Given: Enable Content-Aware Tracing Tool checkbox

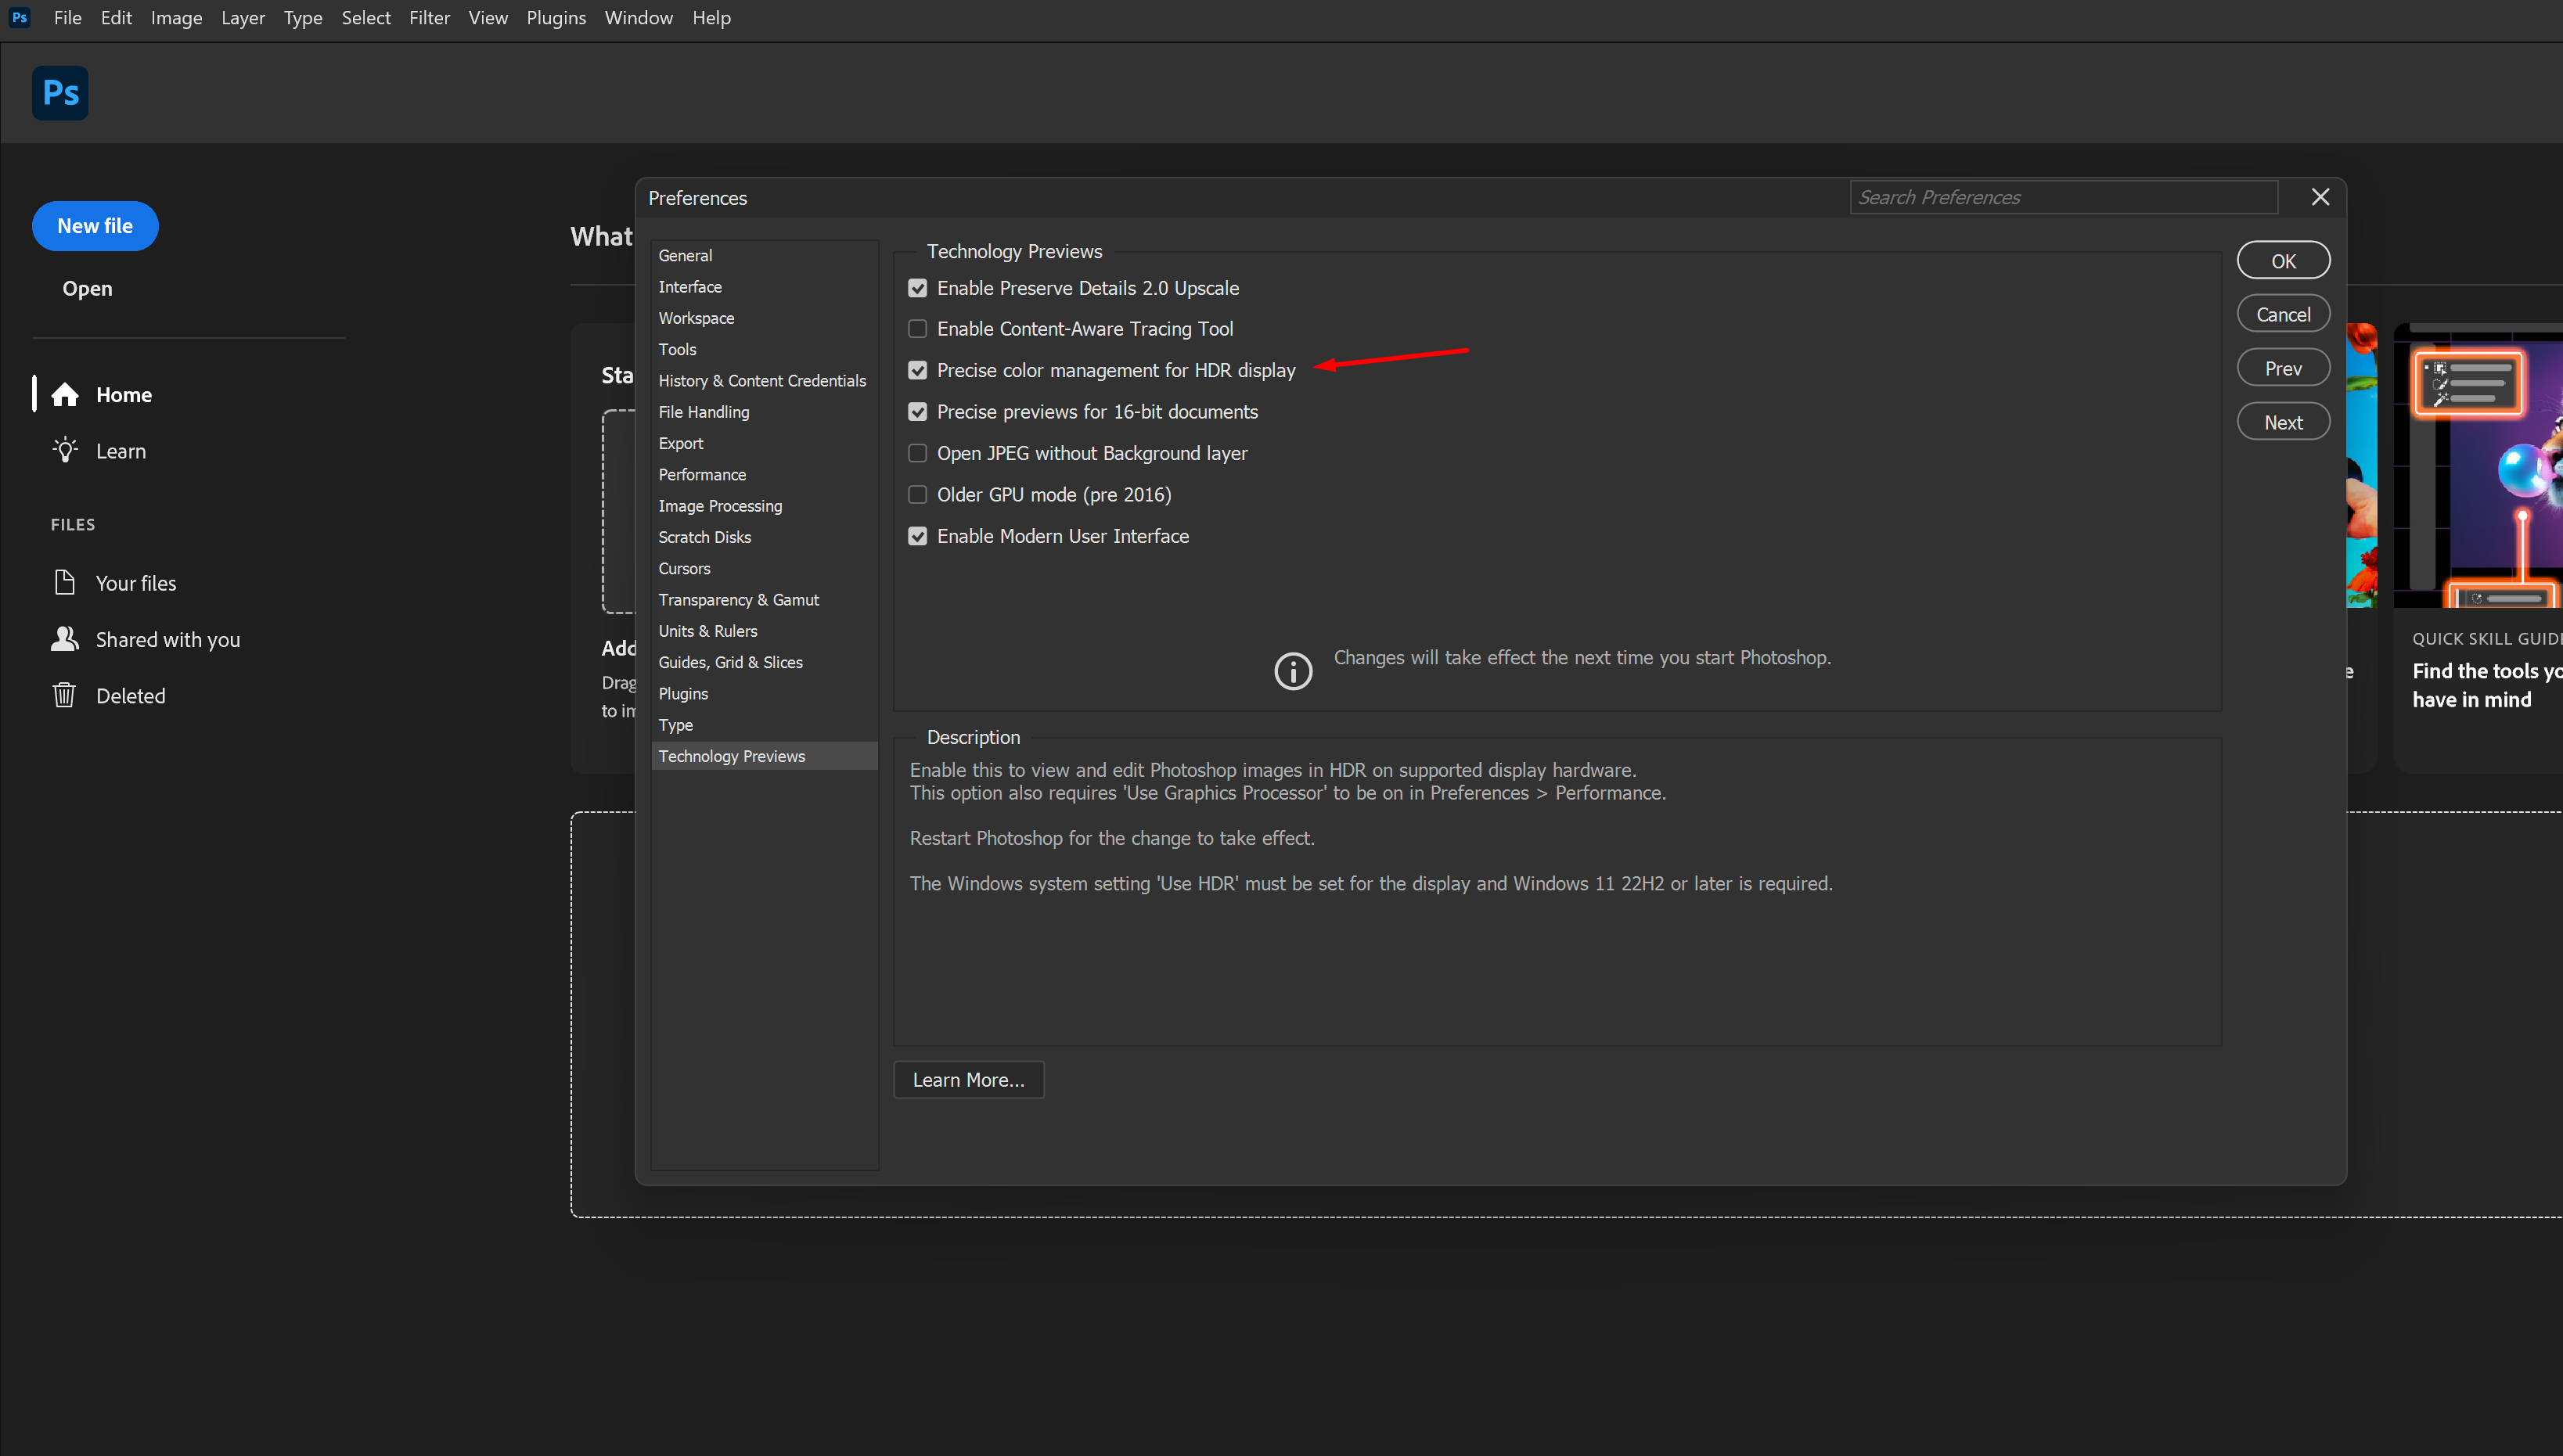Looking at the screenshot, I should [x=917, y=329].
